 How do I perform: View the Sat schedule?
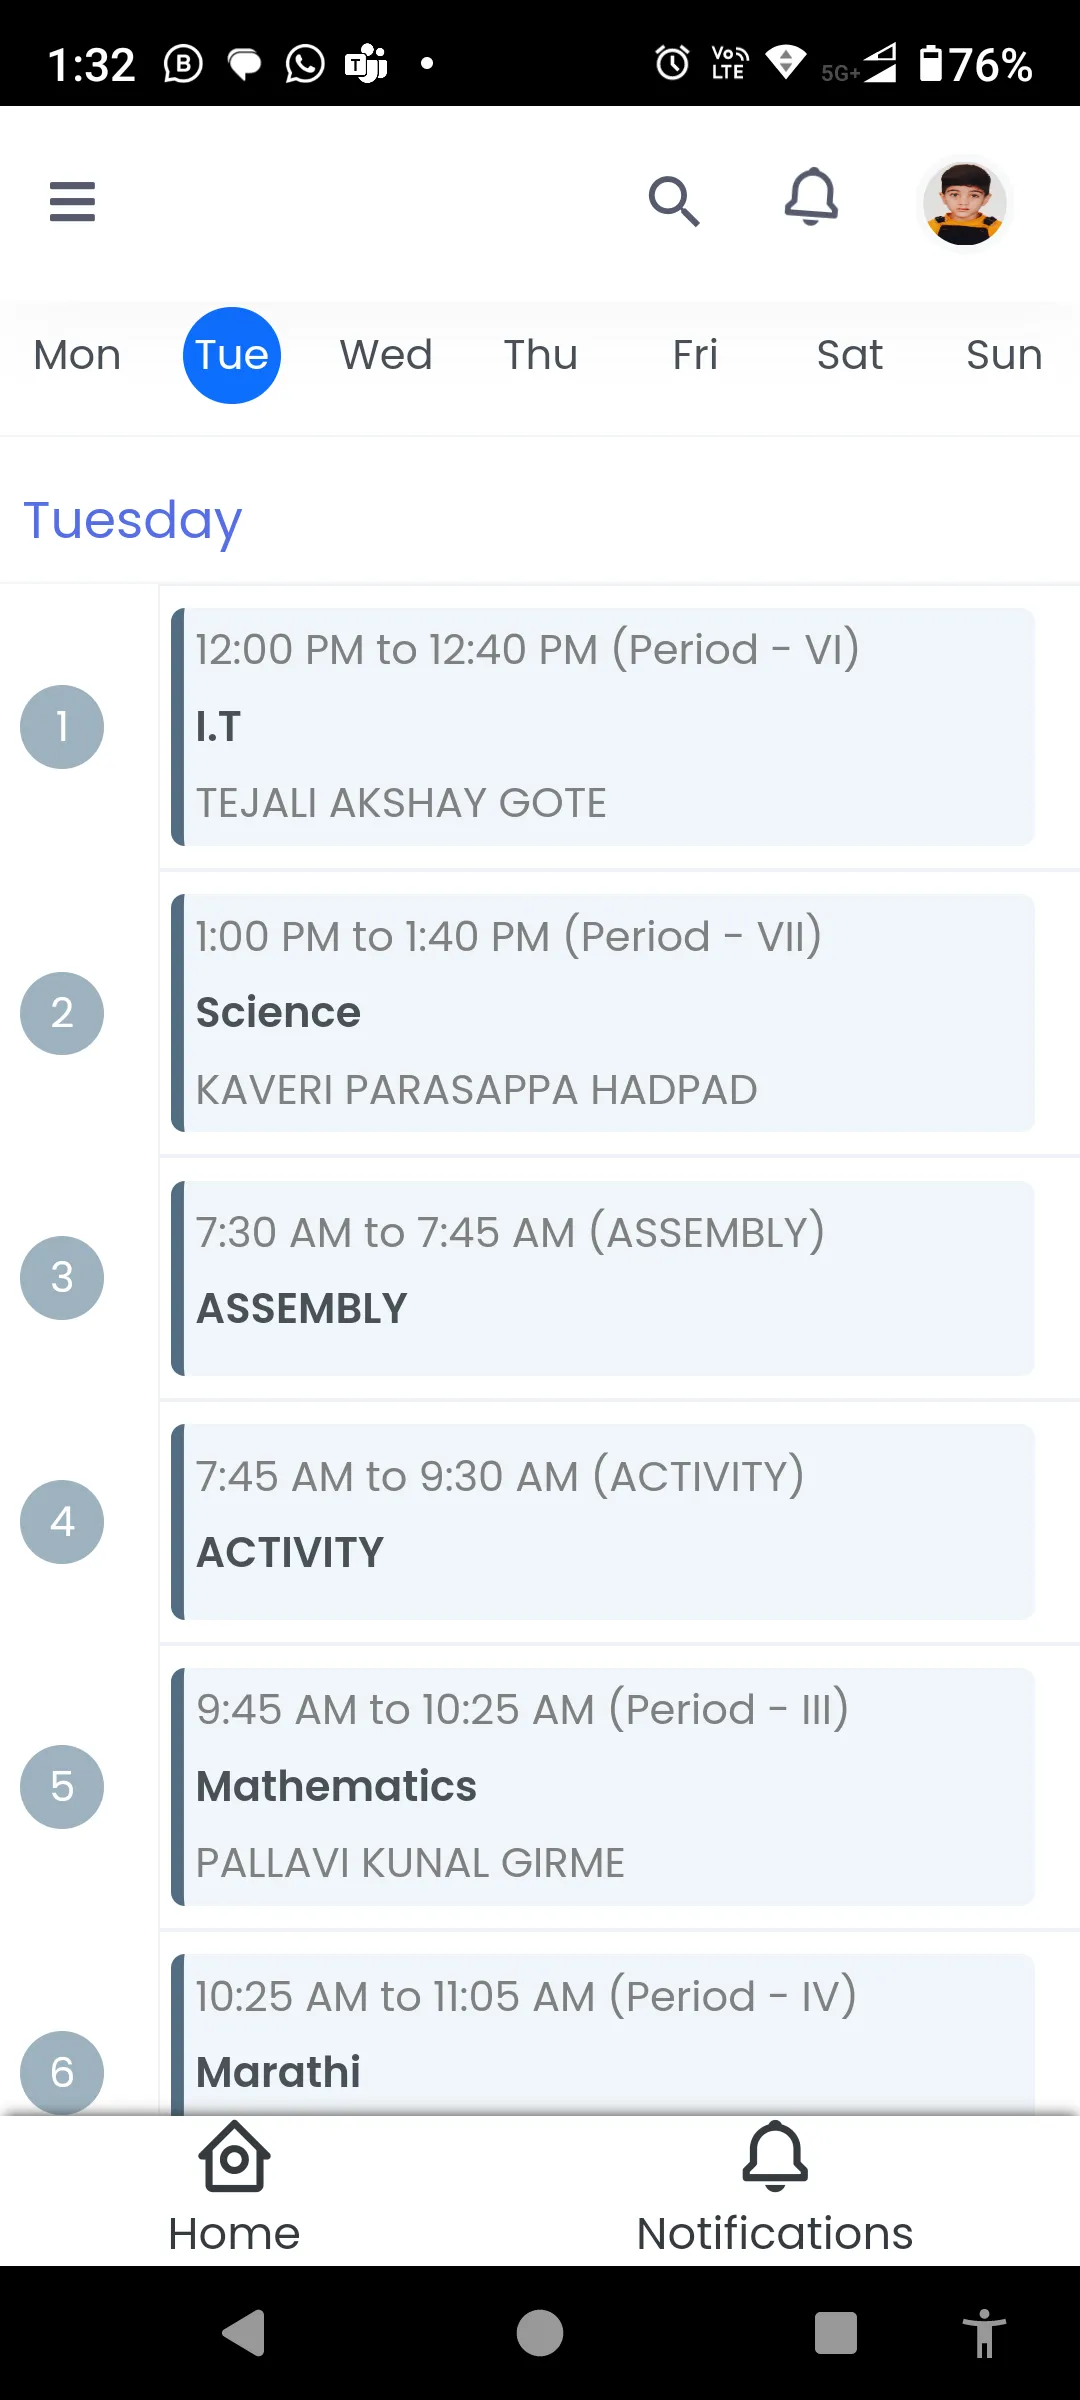pyautogui.click(x=849, y=355)
